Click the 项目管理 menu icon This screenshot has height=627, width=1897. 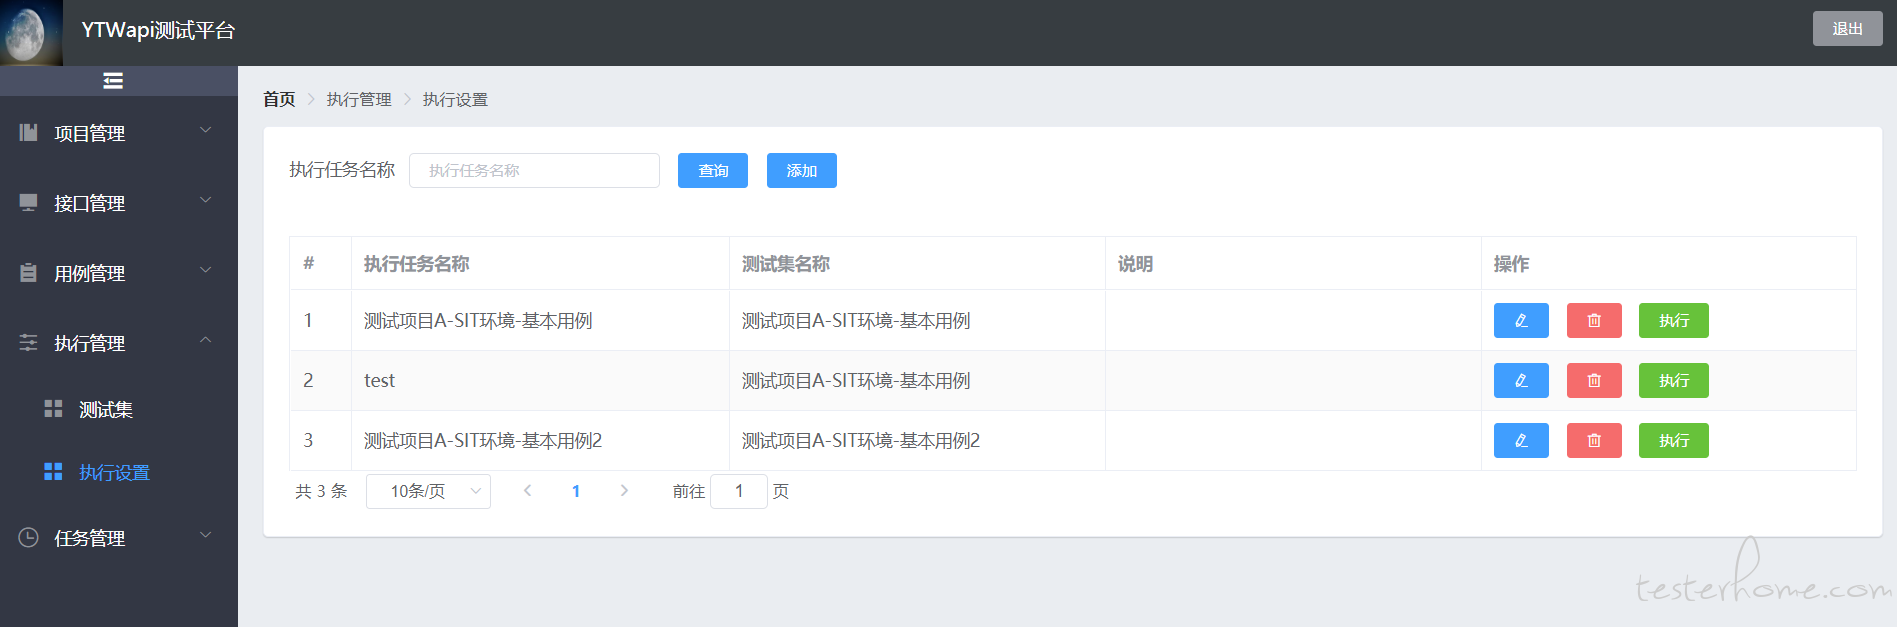pos(29,132)
